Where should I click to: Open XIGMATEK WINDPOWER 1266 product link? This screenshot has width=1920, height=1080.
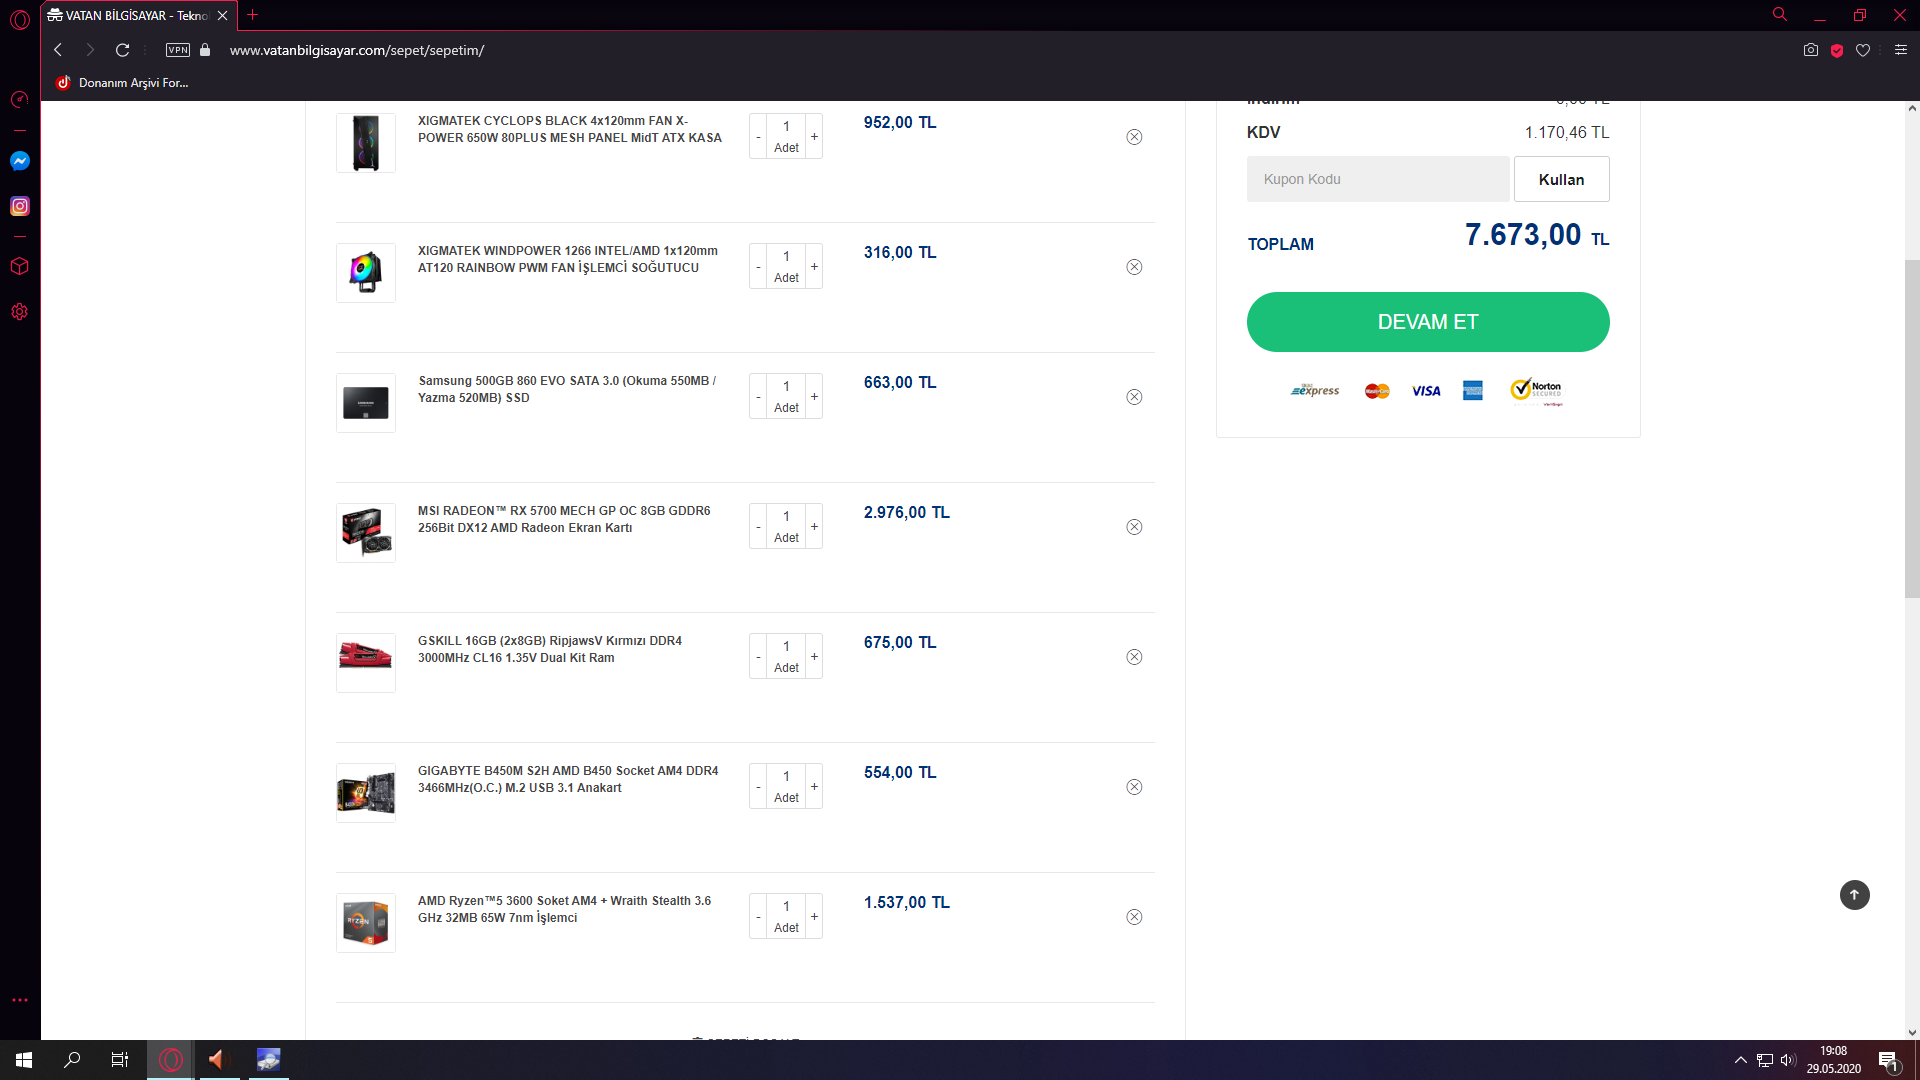(567, 259)
